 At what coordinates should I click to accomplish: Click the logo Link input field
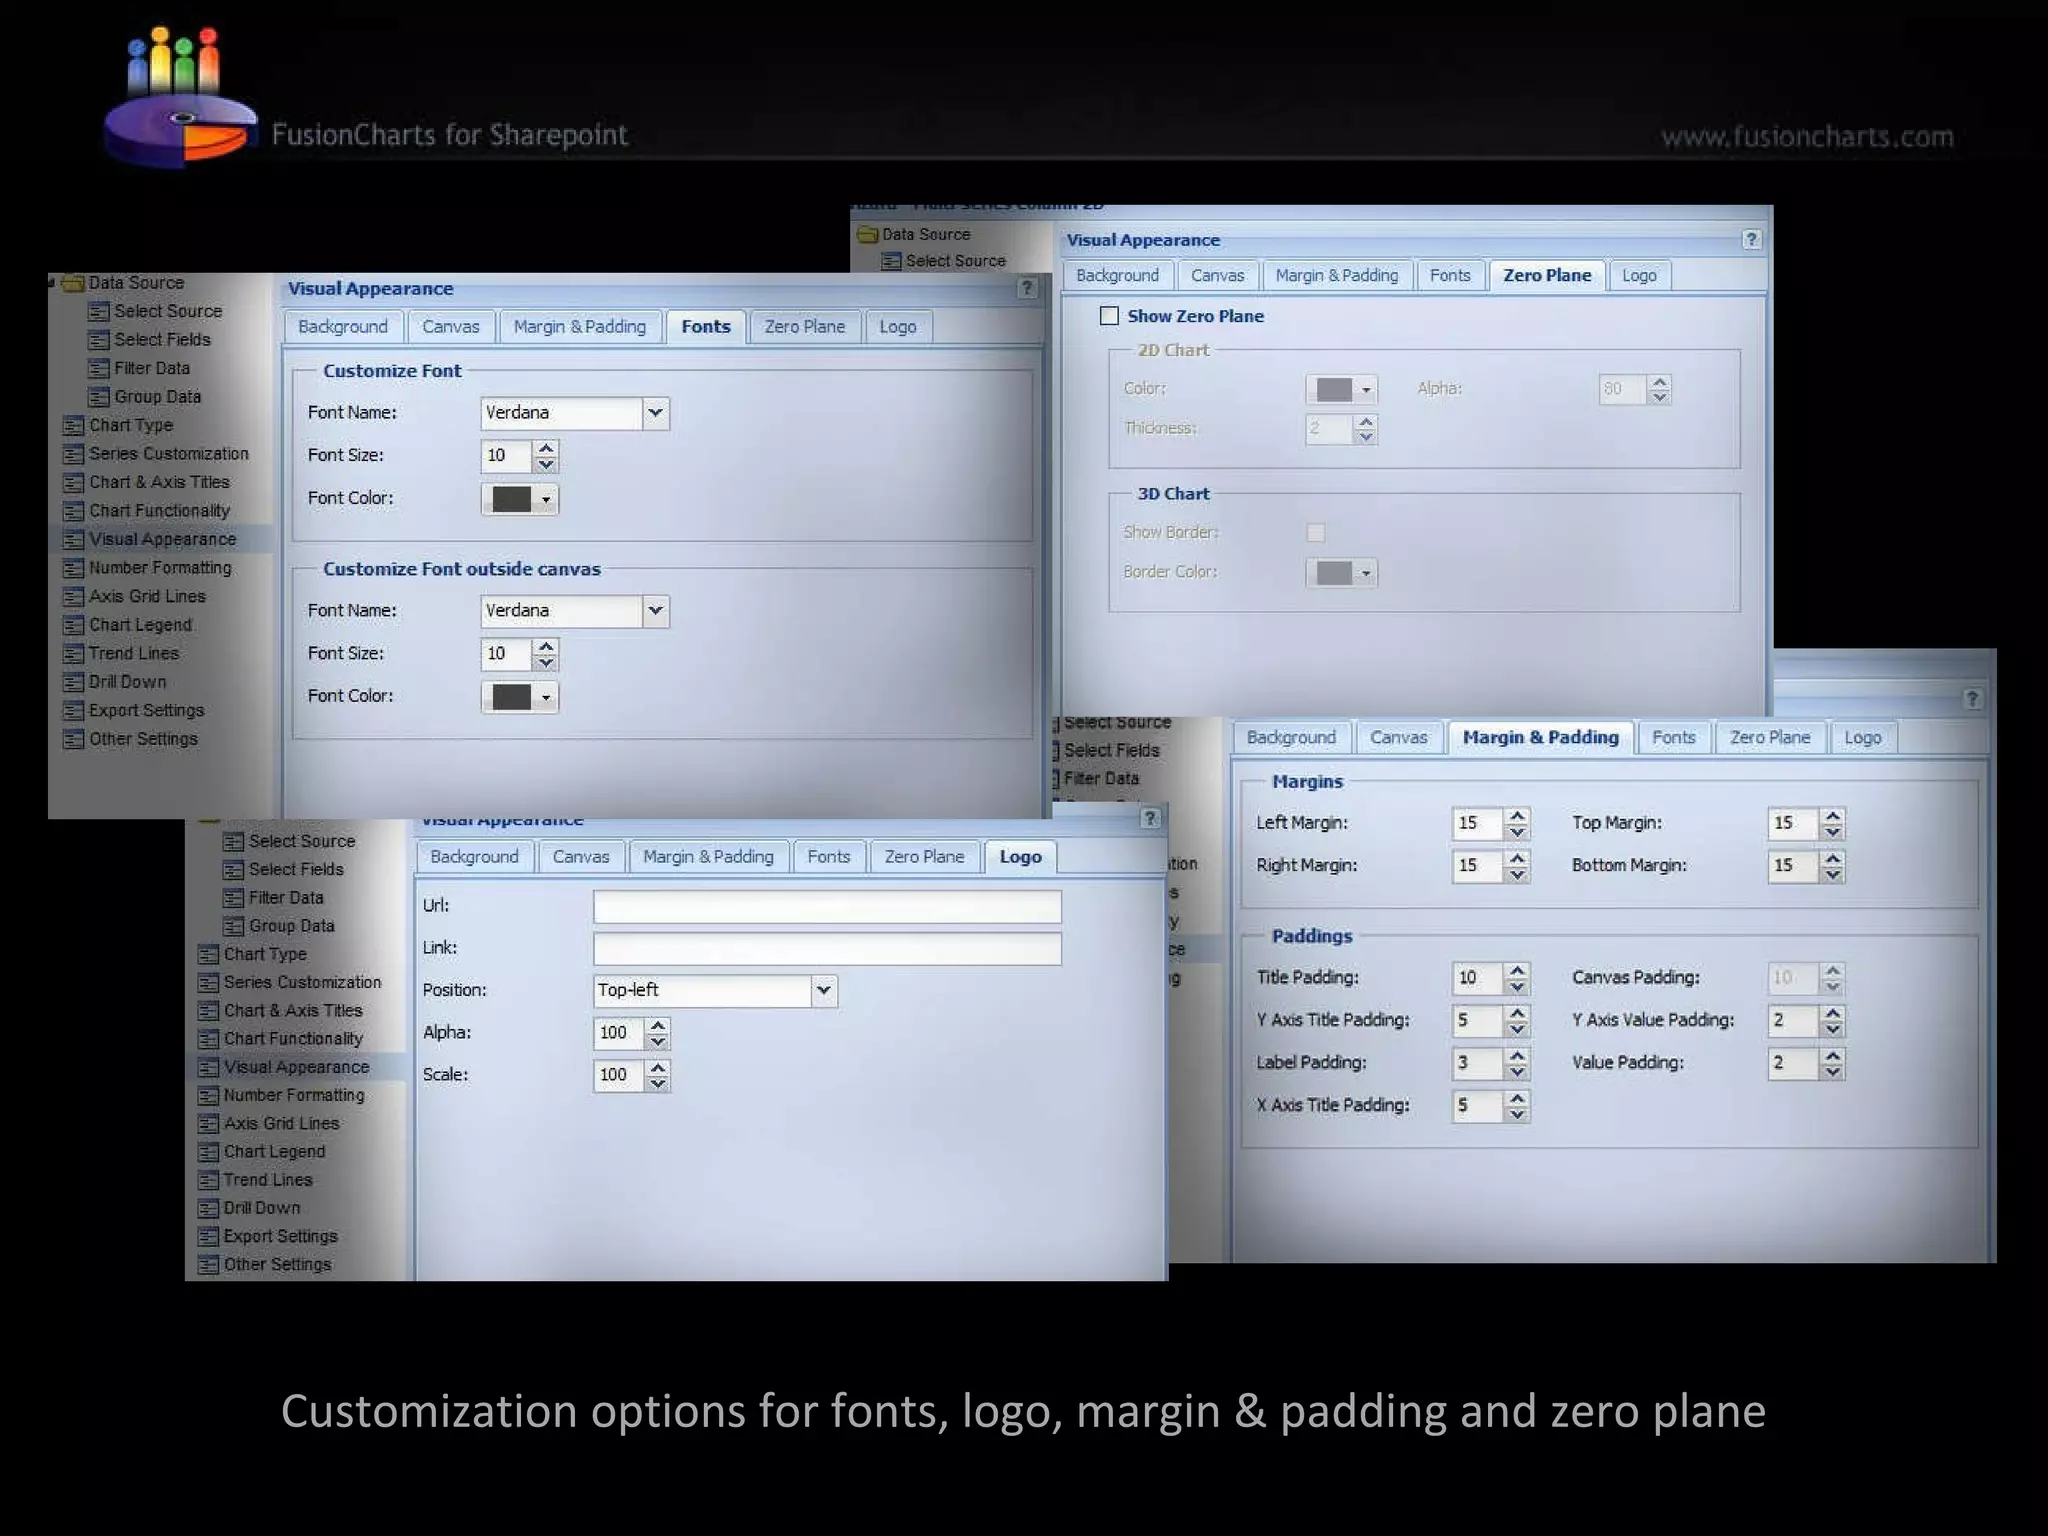[x=827, y=949]
